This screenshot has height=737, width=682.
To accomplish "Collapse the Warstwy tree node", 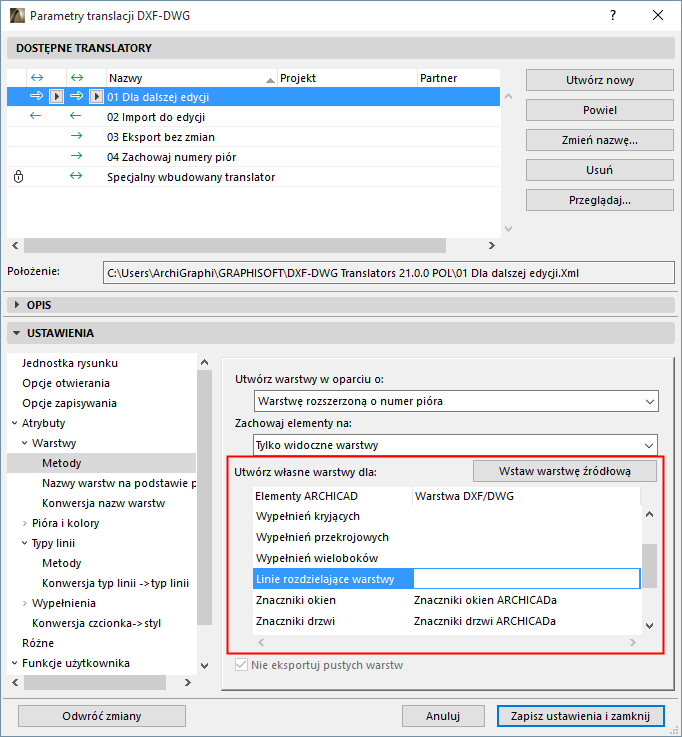I will (24, 443).
